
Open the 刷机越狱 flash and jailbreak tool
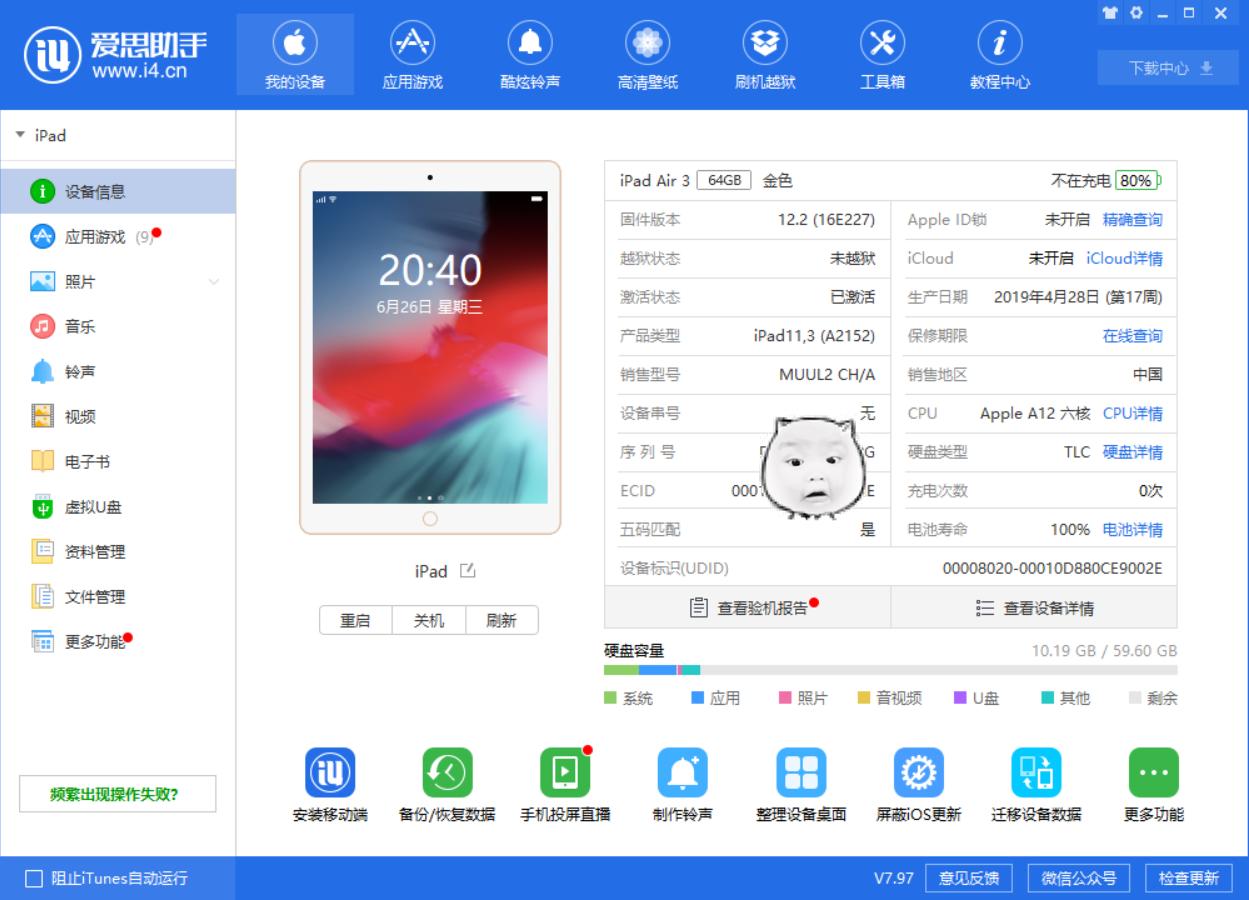(765, 52)
